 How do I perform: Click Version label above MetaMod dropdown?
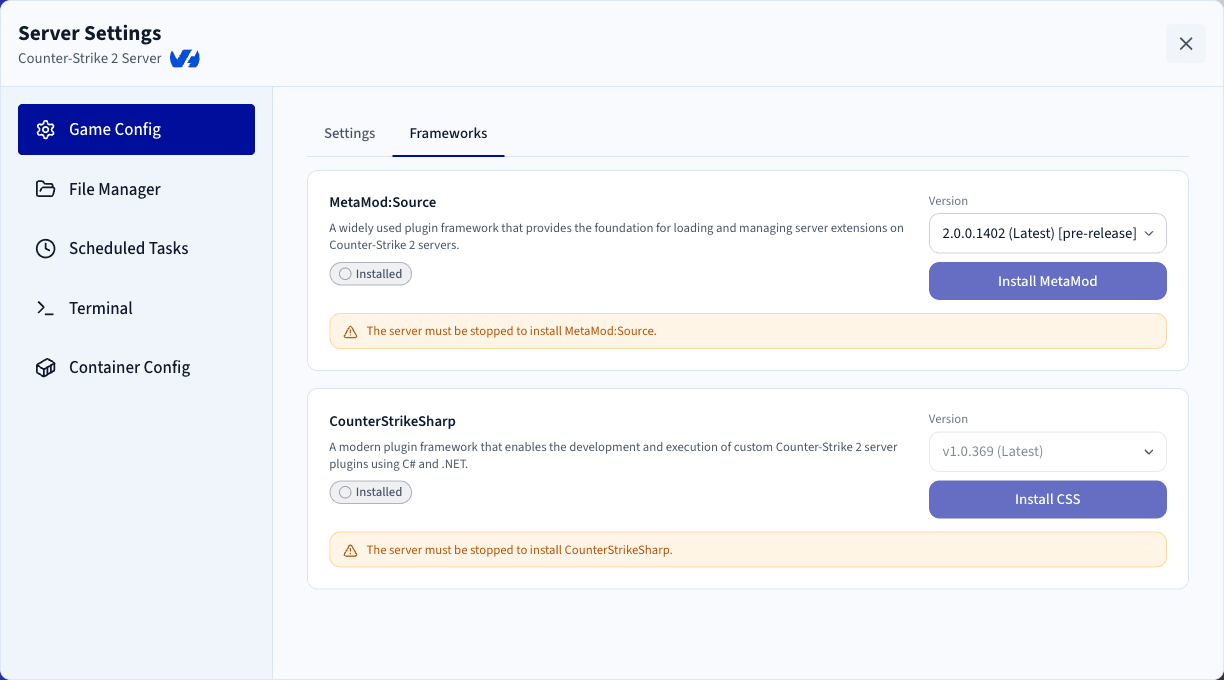(x=948, y=201)
